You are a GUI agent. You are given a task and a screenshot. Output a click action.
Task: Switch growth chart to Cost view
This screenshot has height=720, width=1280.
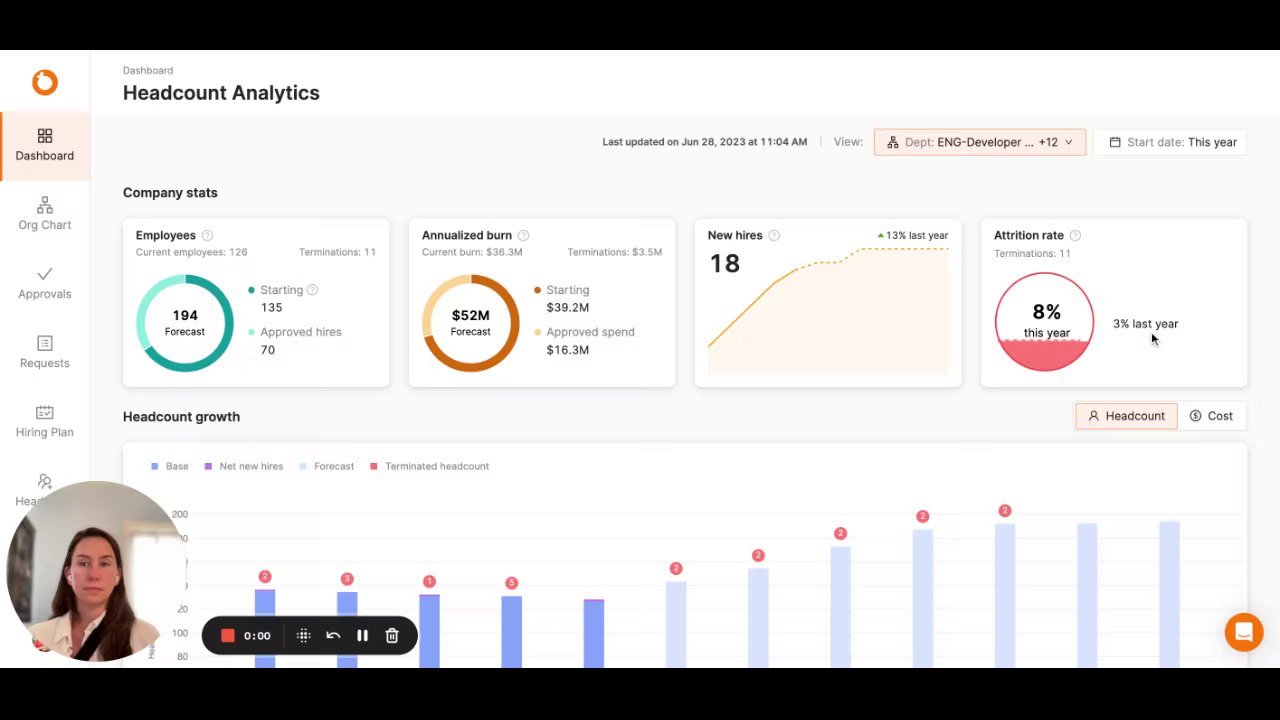coord(1211,416)
